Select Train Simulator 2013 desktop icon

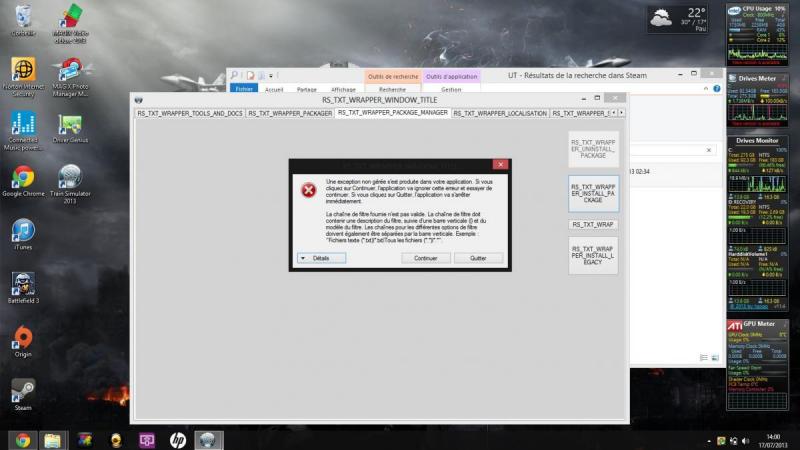click(x=70, y=184)
